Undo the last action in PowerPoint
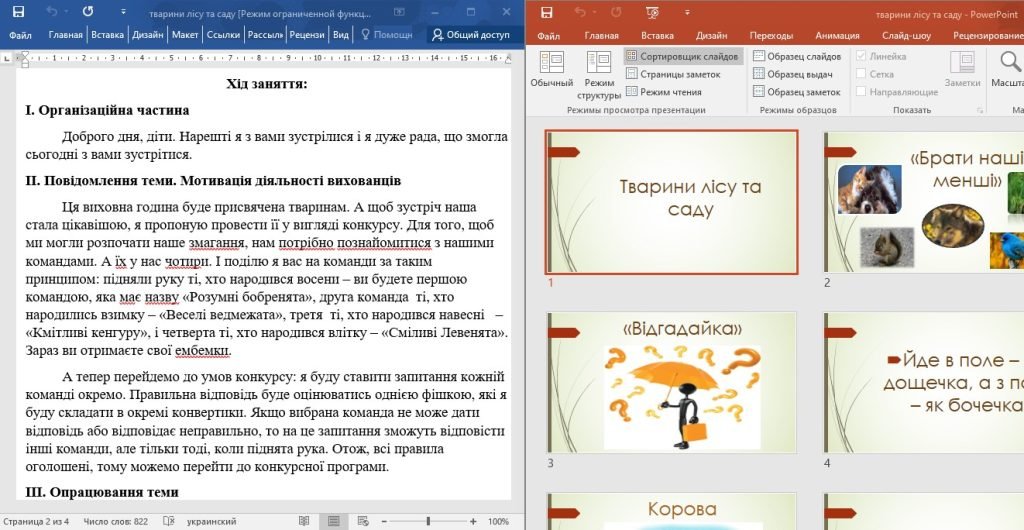 pyautogui.click(x=581, y=12)
